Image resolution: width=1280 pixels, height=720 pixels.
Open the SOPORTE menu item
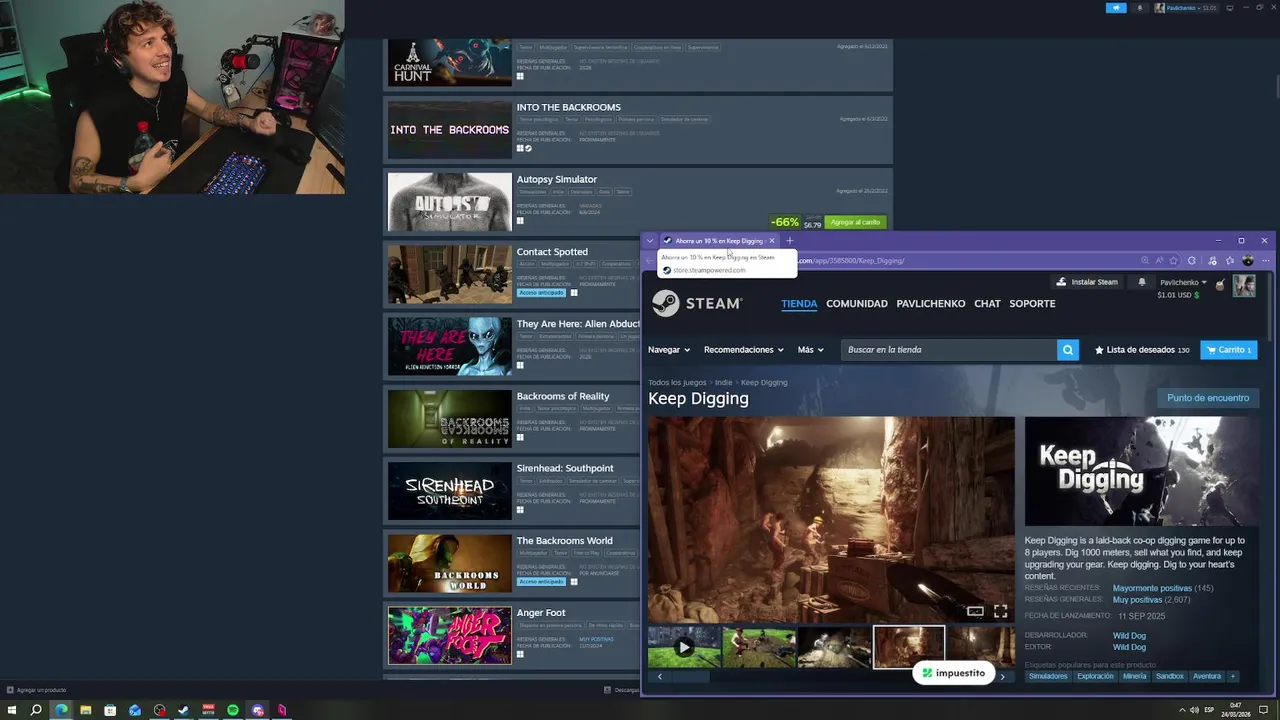pos(1032,303)
